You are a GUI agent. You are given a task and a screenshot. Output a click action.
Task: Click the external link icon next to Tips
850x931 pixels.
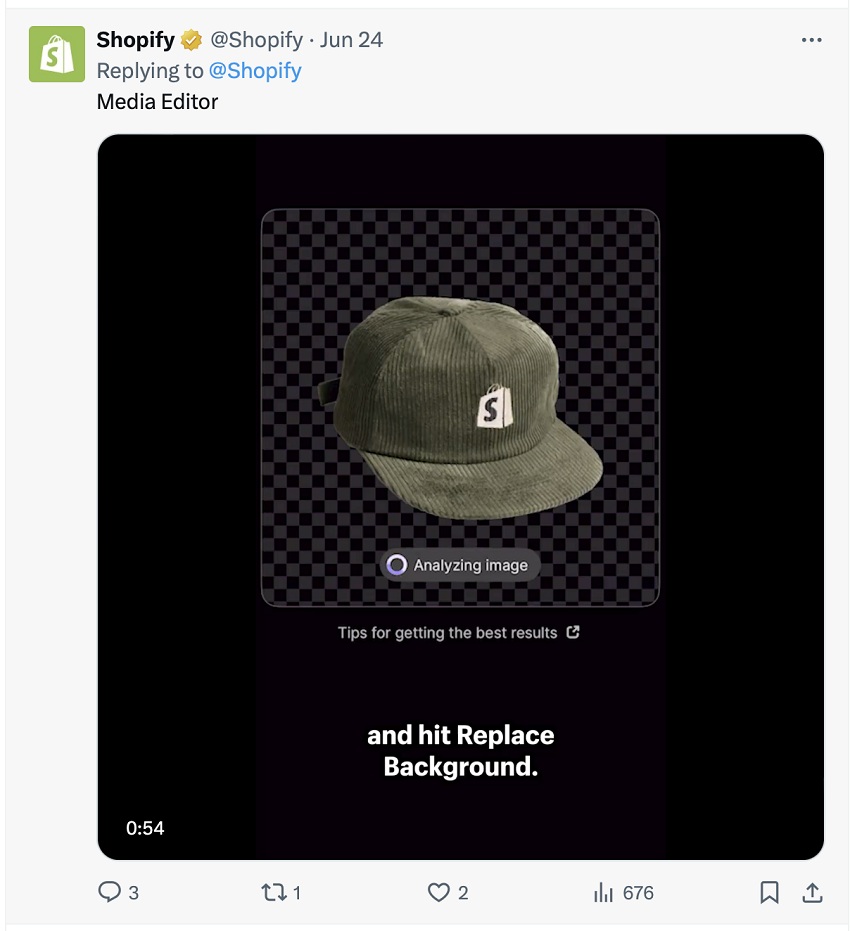pyautogui.click(x=573, y=632)
